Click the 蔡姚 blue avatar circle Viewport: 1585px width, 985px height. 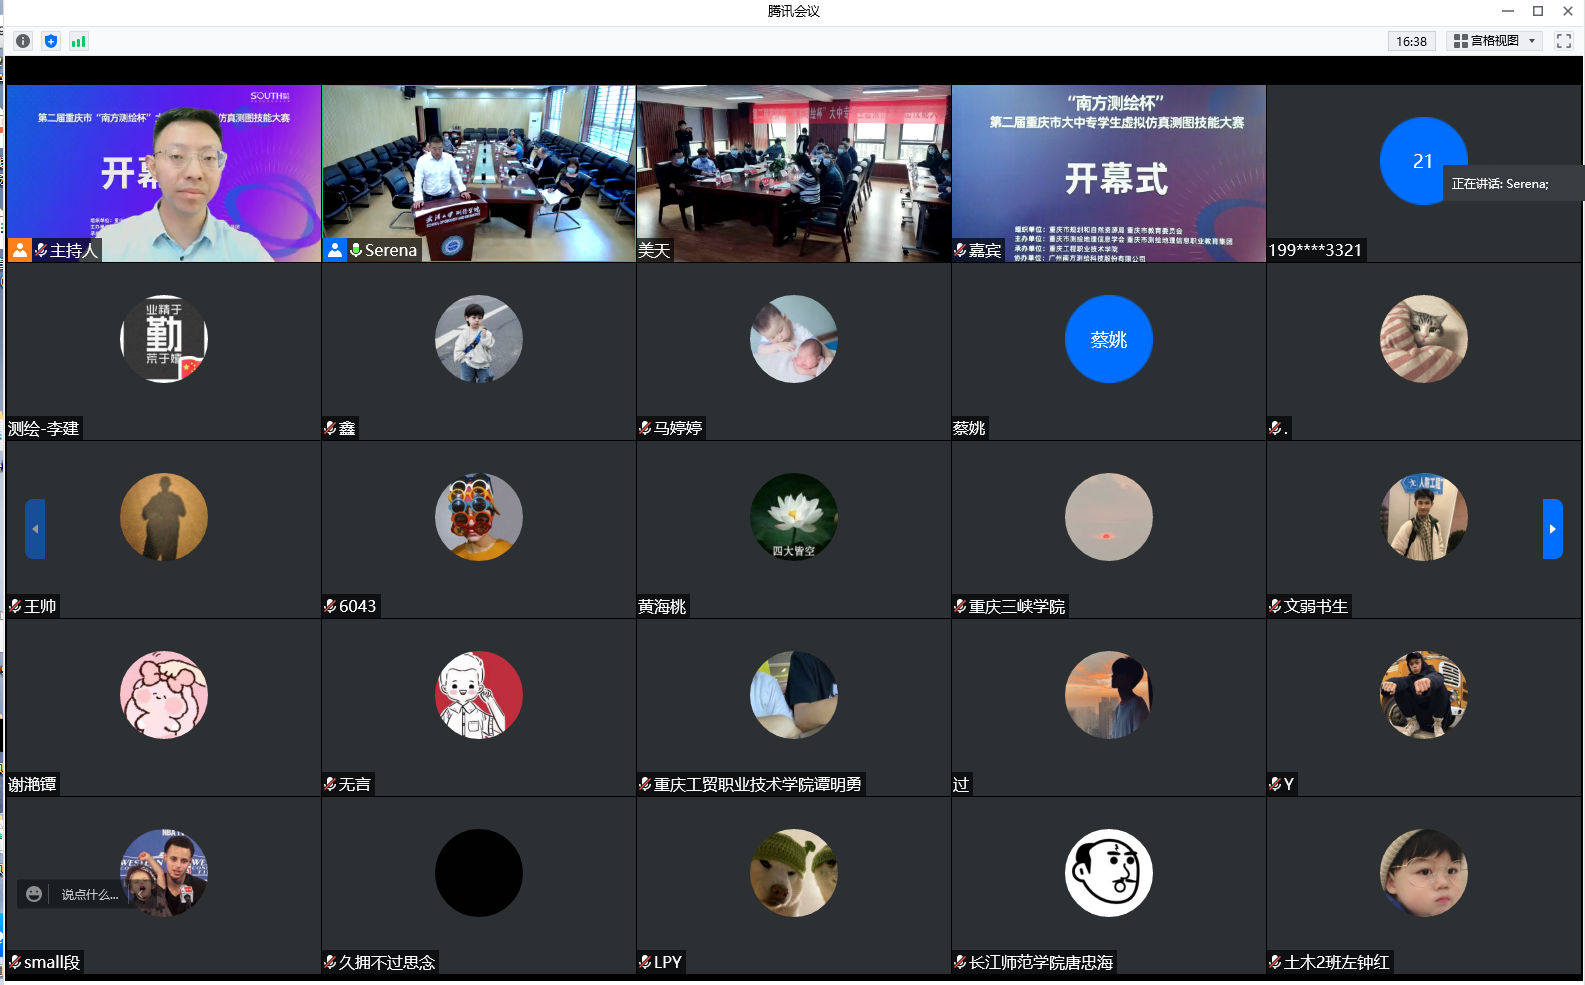1108,339
